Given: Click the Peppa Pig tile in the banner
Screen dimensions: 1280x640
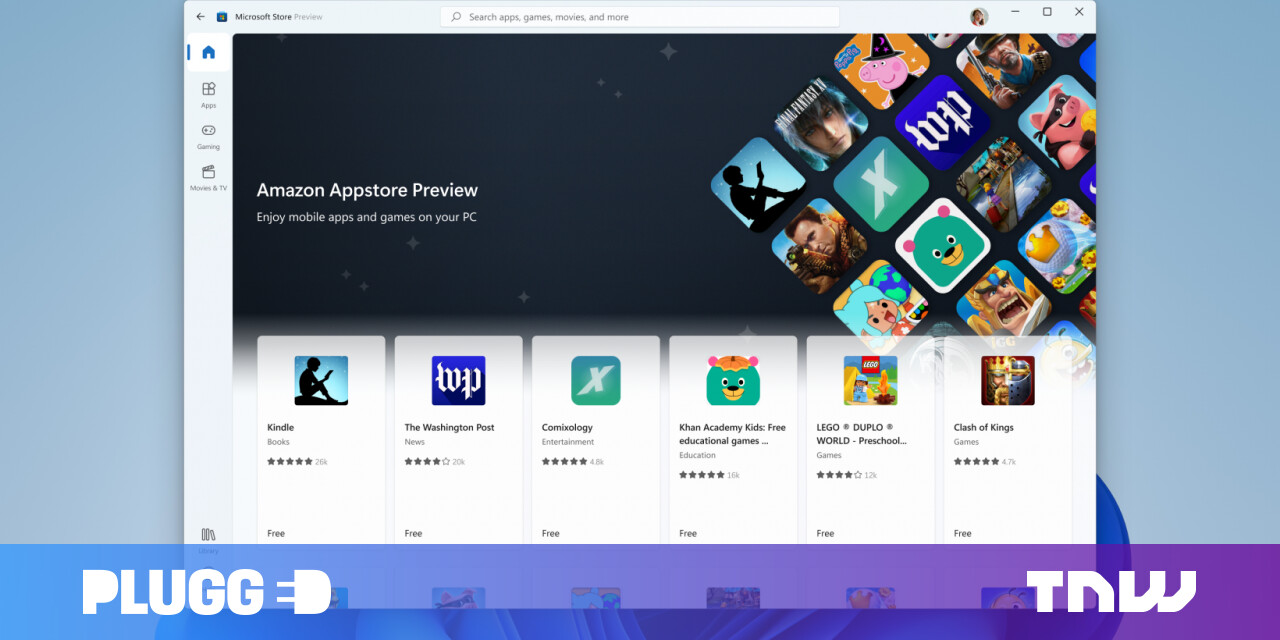Looking at the screenshot, I should click(881, 70).
